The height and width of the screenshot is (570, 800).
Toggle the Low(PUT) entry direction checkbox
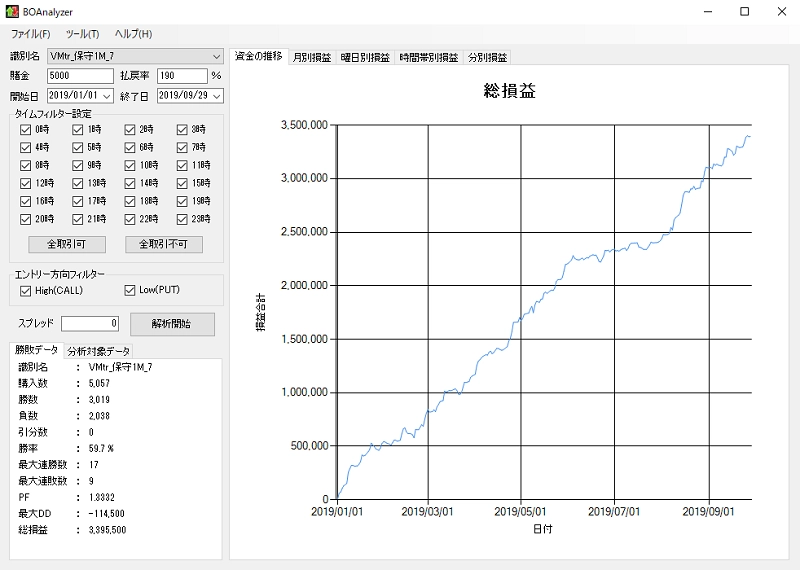pos(130,290)
